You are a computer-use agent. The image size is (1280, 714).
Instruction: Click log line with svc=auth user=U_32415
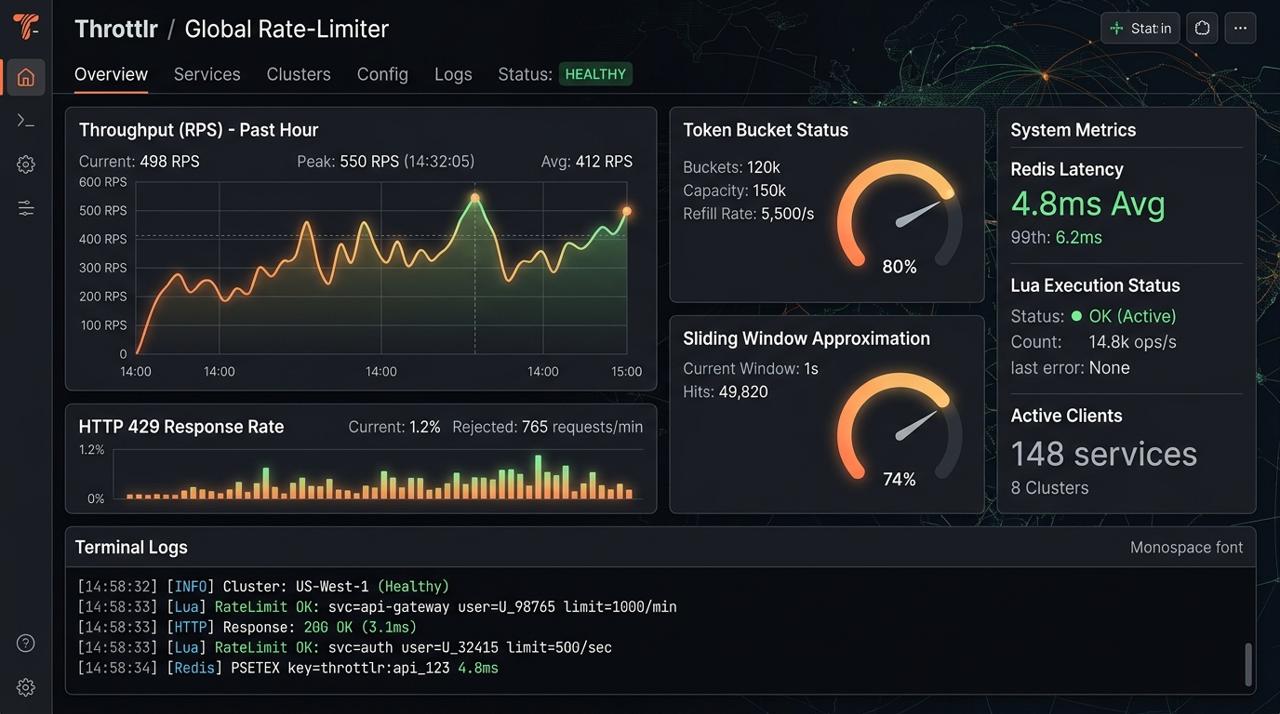(x=344, y=647)
